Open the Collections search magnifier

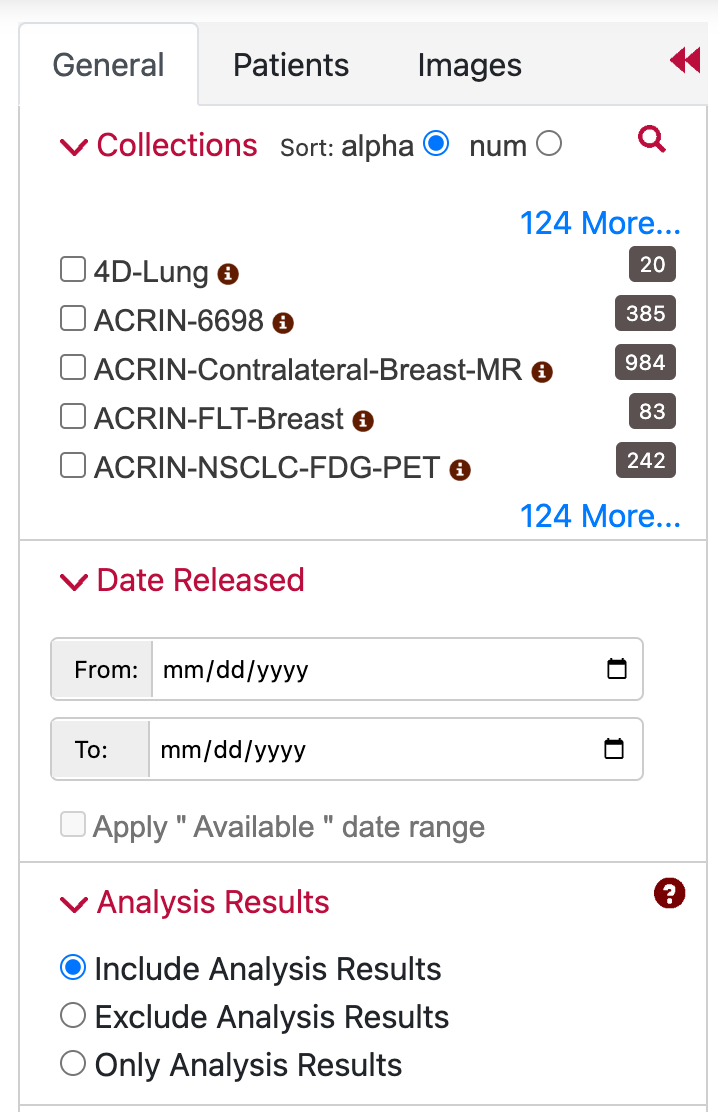pos(651,139)
